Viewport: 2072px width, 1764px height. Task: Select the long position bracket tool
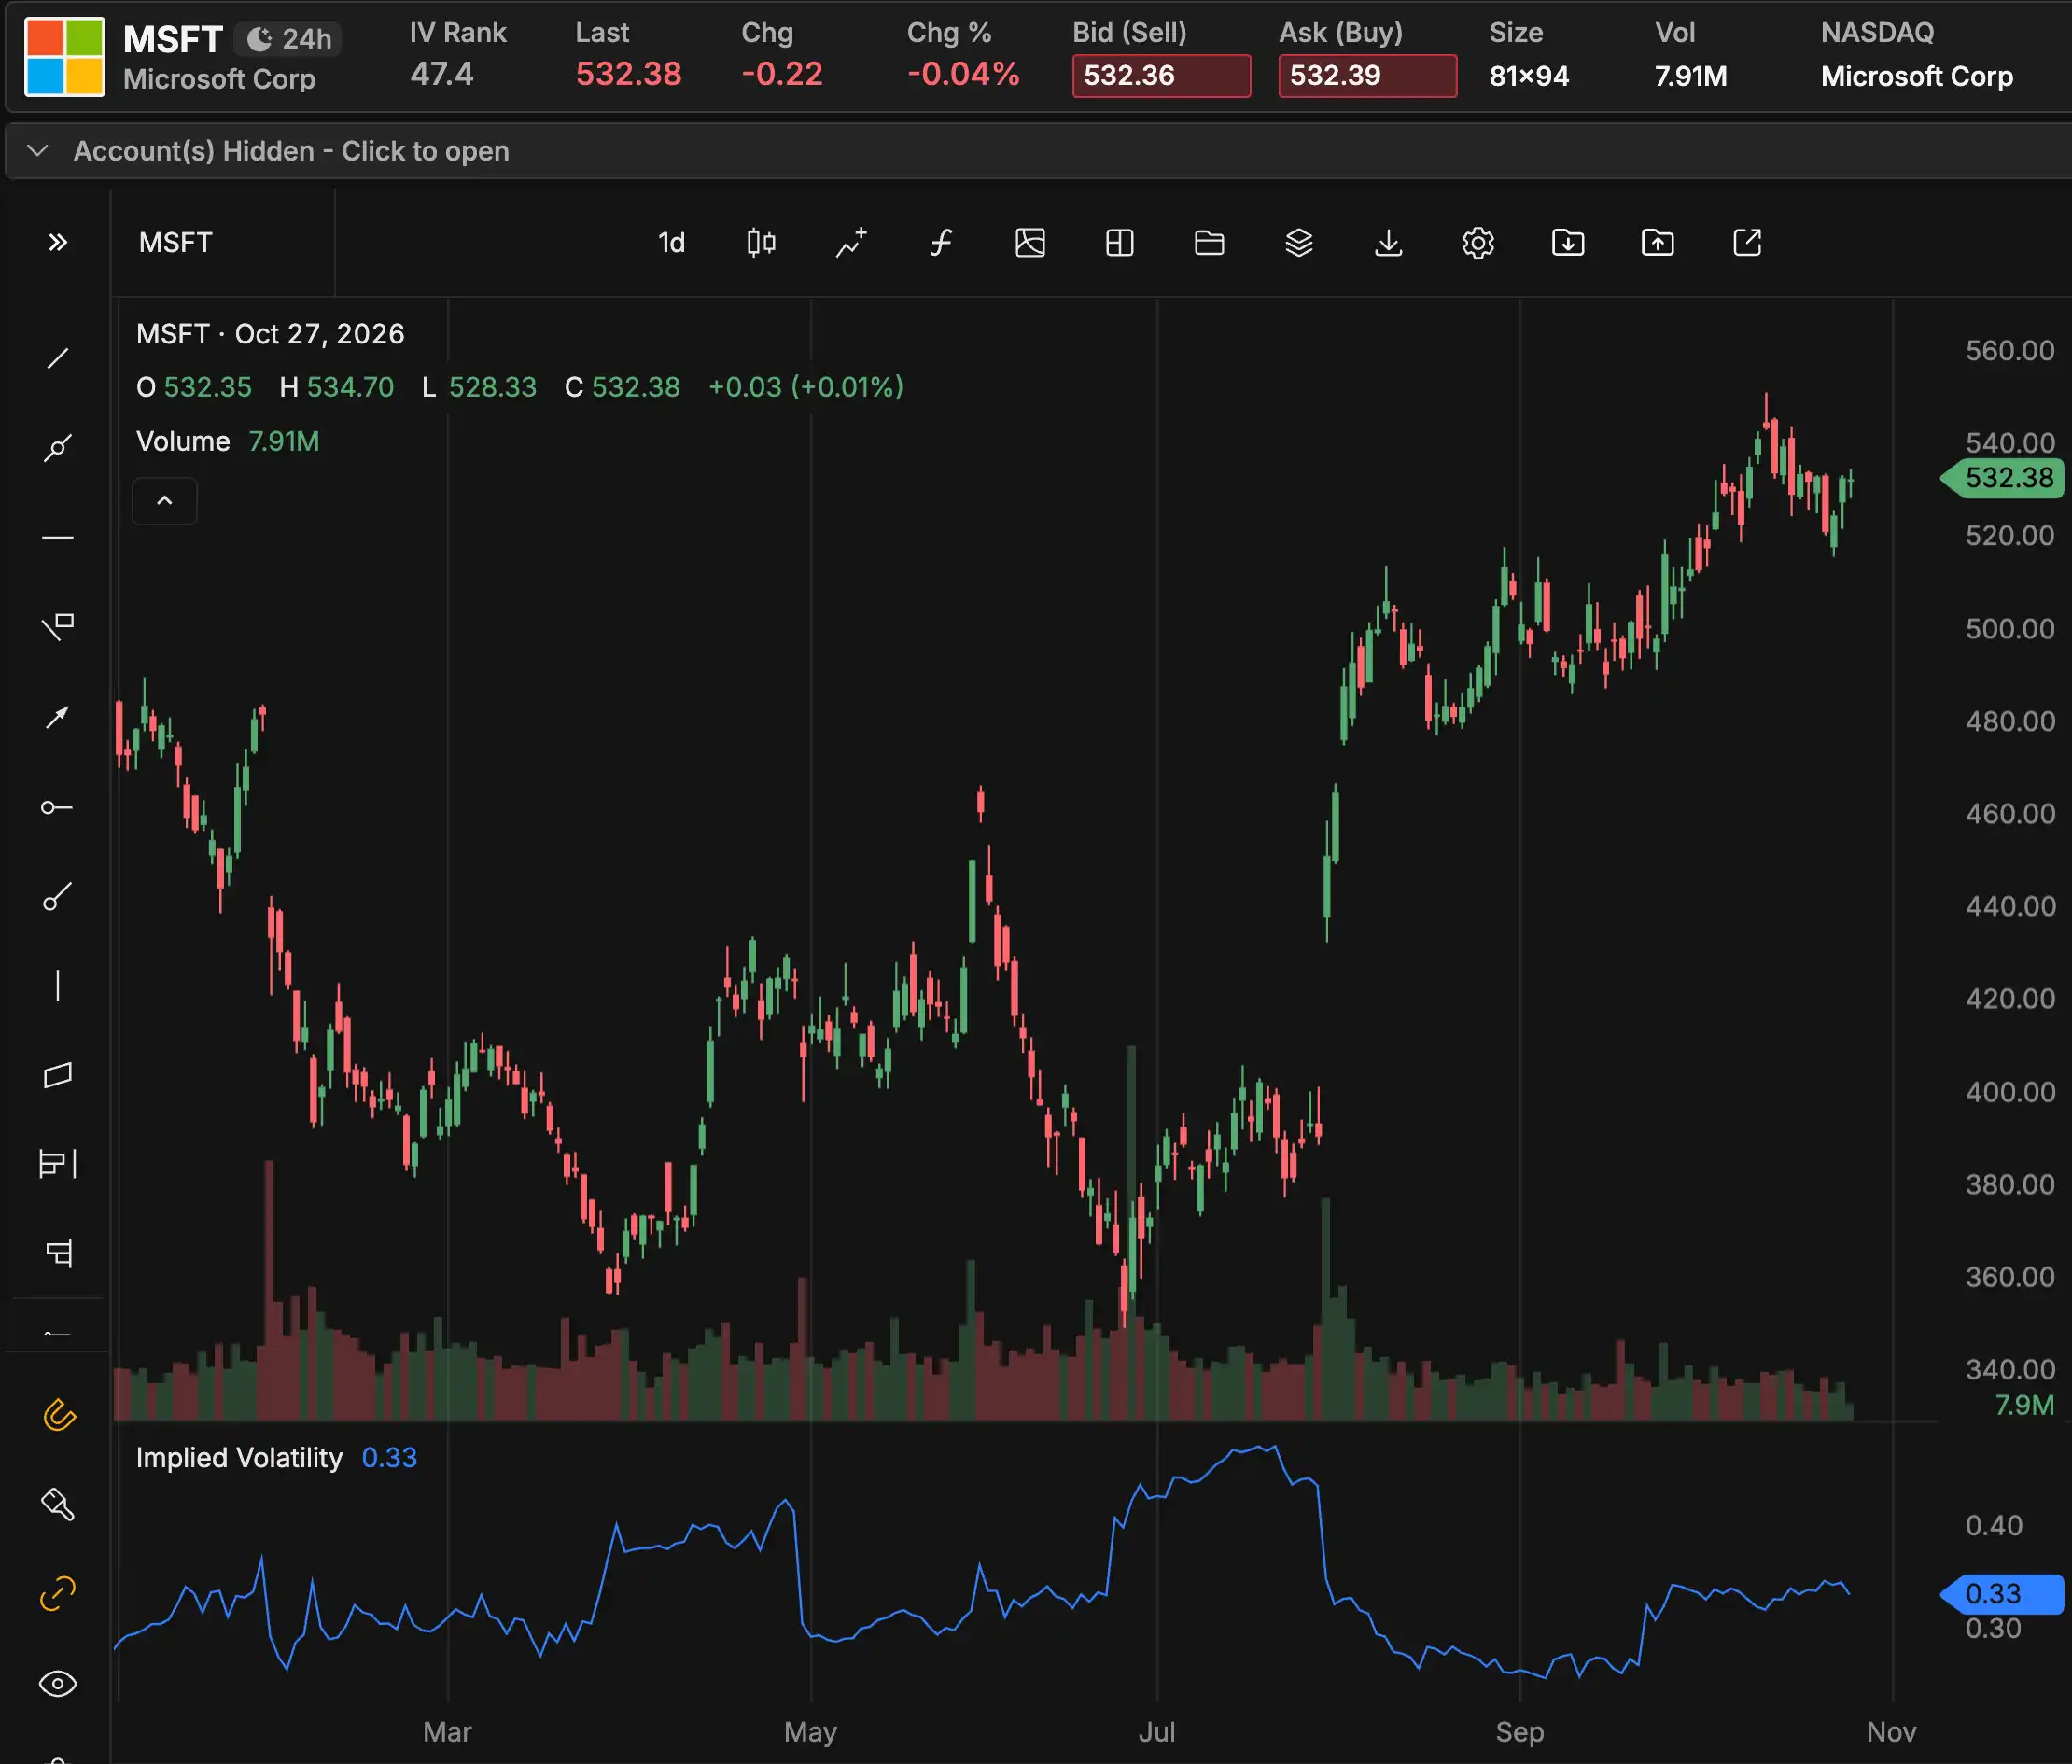(58, 1253)
